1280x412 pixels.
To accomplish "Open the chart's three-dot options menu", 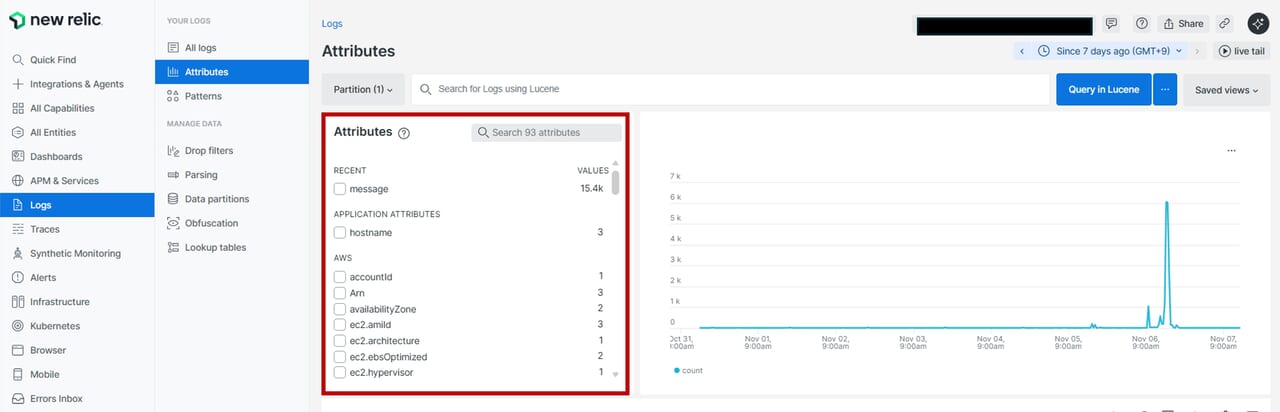I will (1231, 150).
